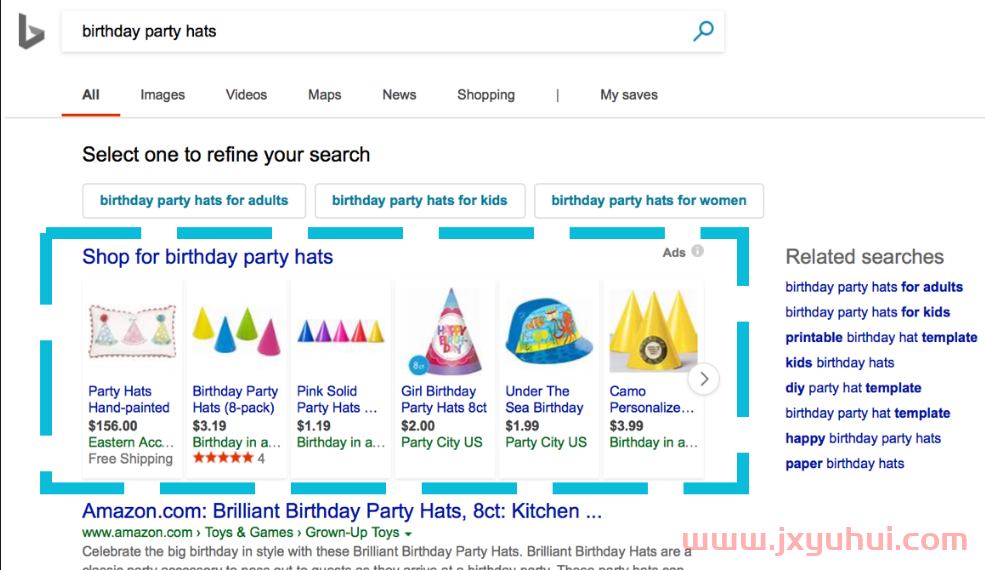985x570 pixels.
Task: Expand the Amazon result URL dropdown arrow
Action: click(x=408, y=534)
